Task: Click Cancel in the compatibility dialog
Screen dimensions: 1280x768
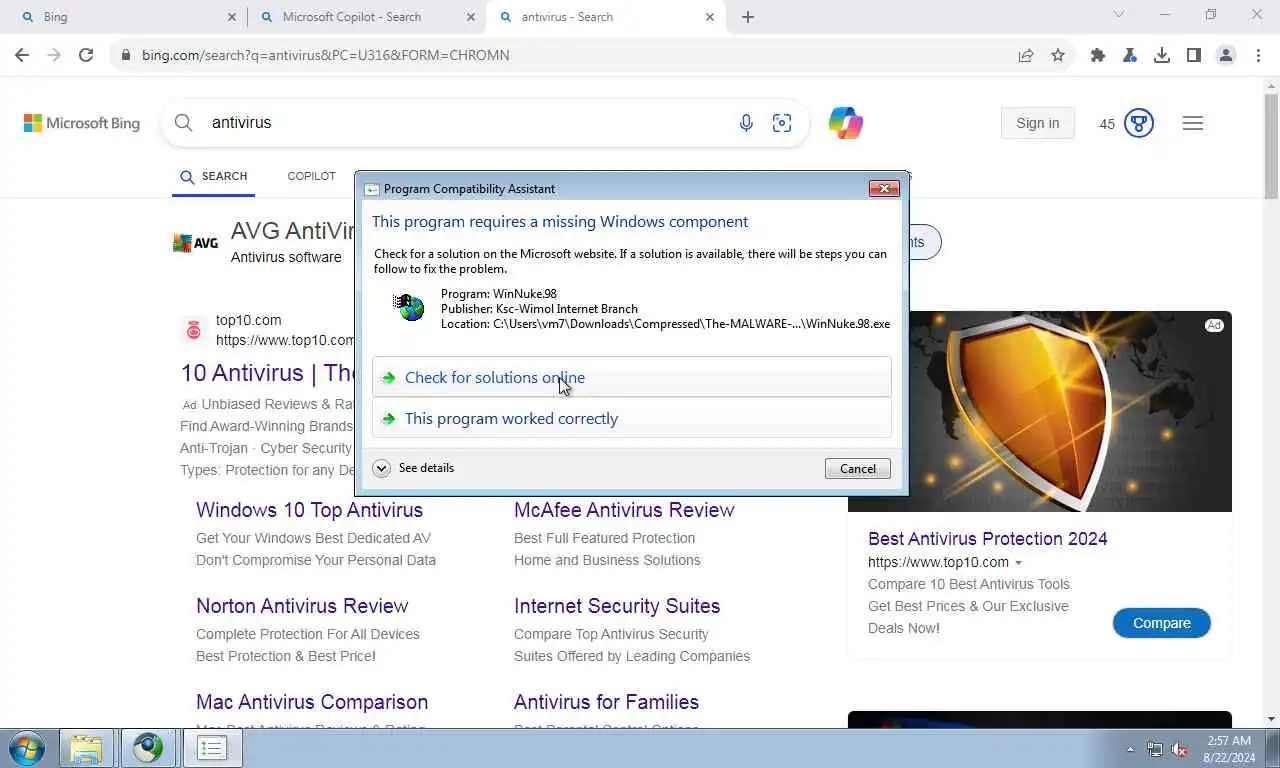Action: tap(857, 468)
